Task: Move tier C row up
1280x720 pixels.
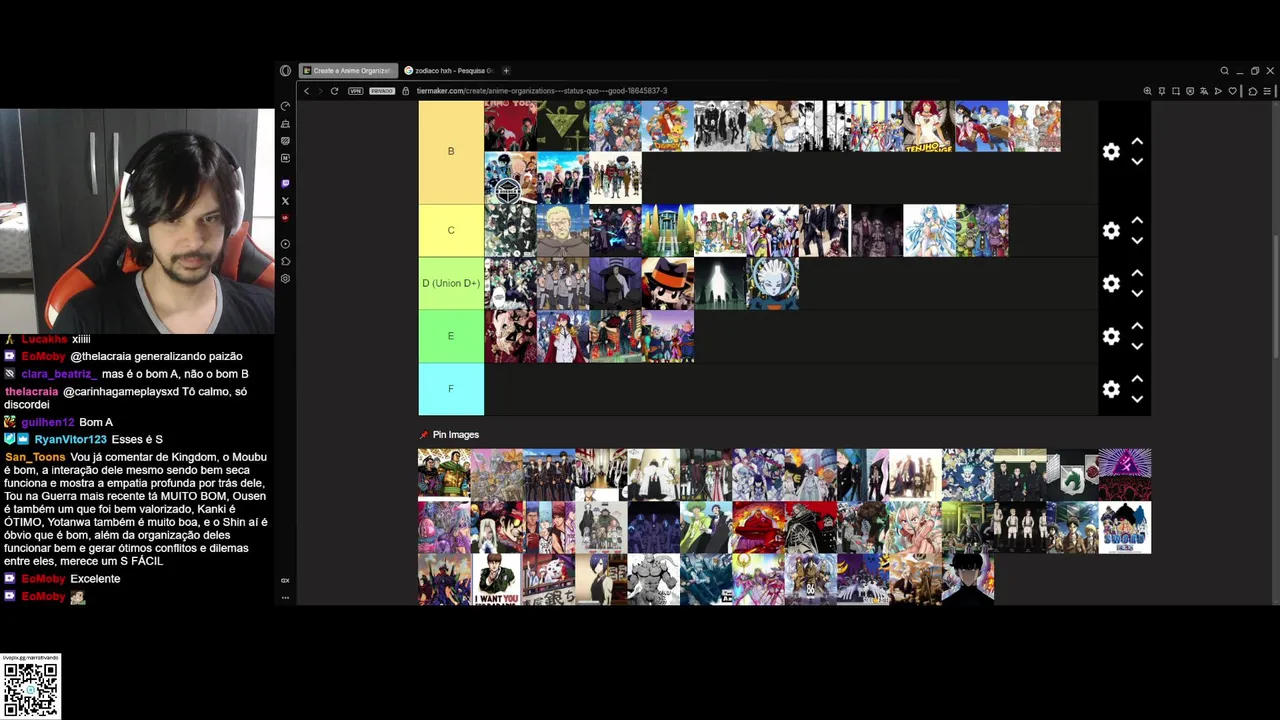Action: point(1137,220)
